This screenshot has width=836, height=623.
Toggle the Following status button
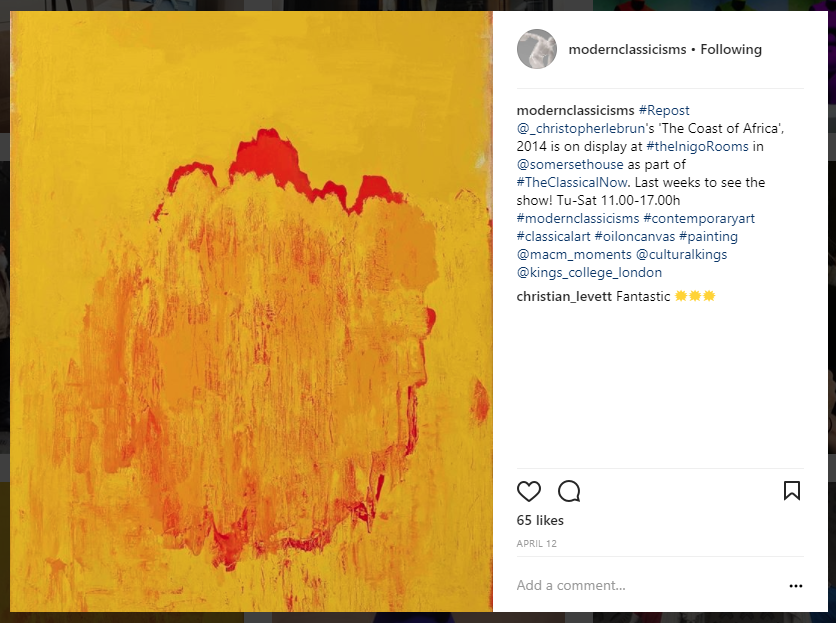731,50
